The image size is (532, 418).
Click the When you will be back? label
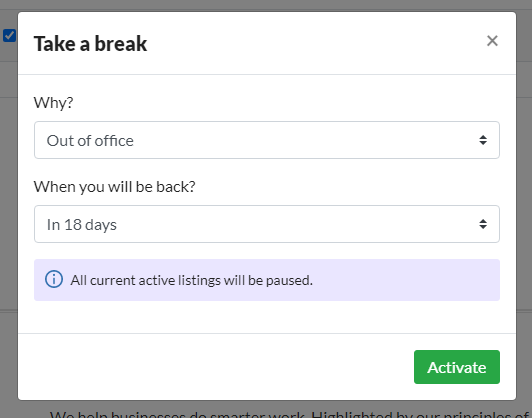(x=114, y=187)
